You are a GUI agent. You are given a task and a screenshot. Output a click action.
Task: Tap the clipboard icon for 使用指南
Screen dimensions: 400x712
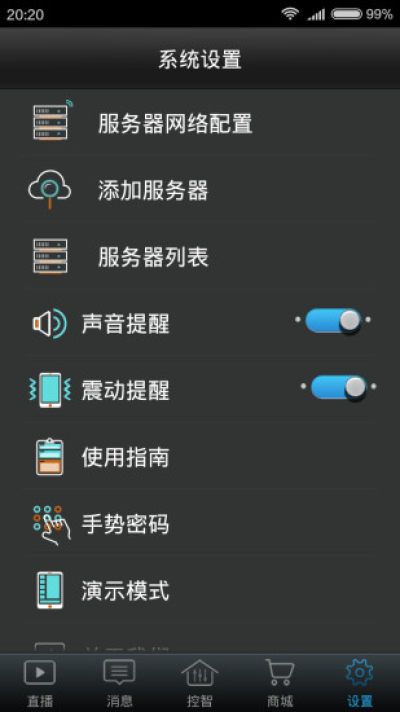coord(50,457)
